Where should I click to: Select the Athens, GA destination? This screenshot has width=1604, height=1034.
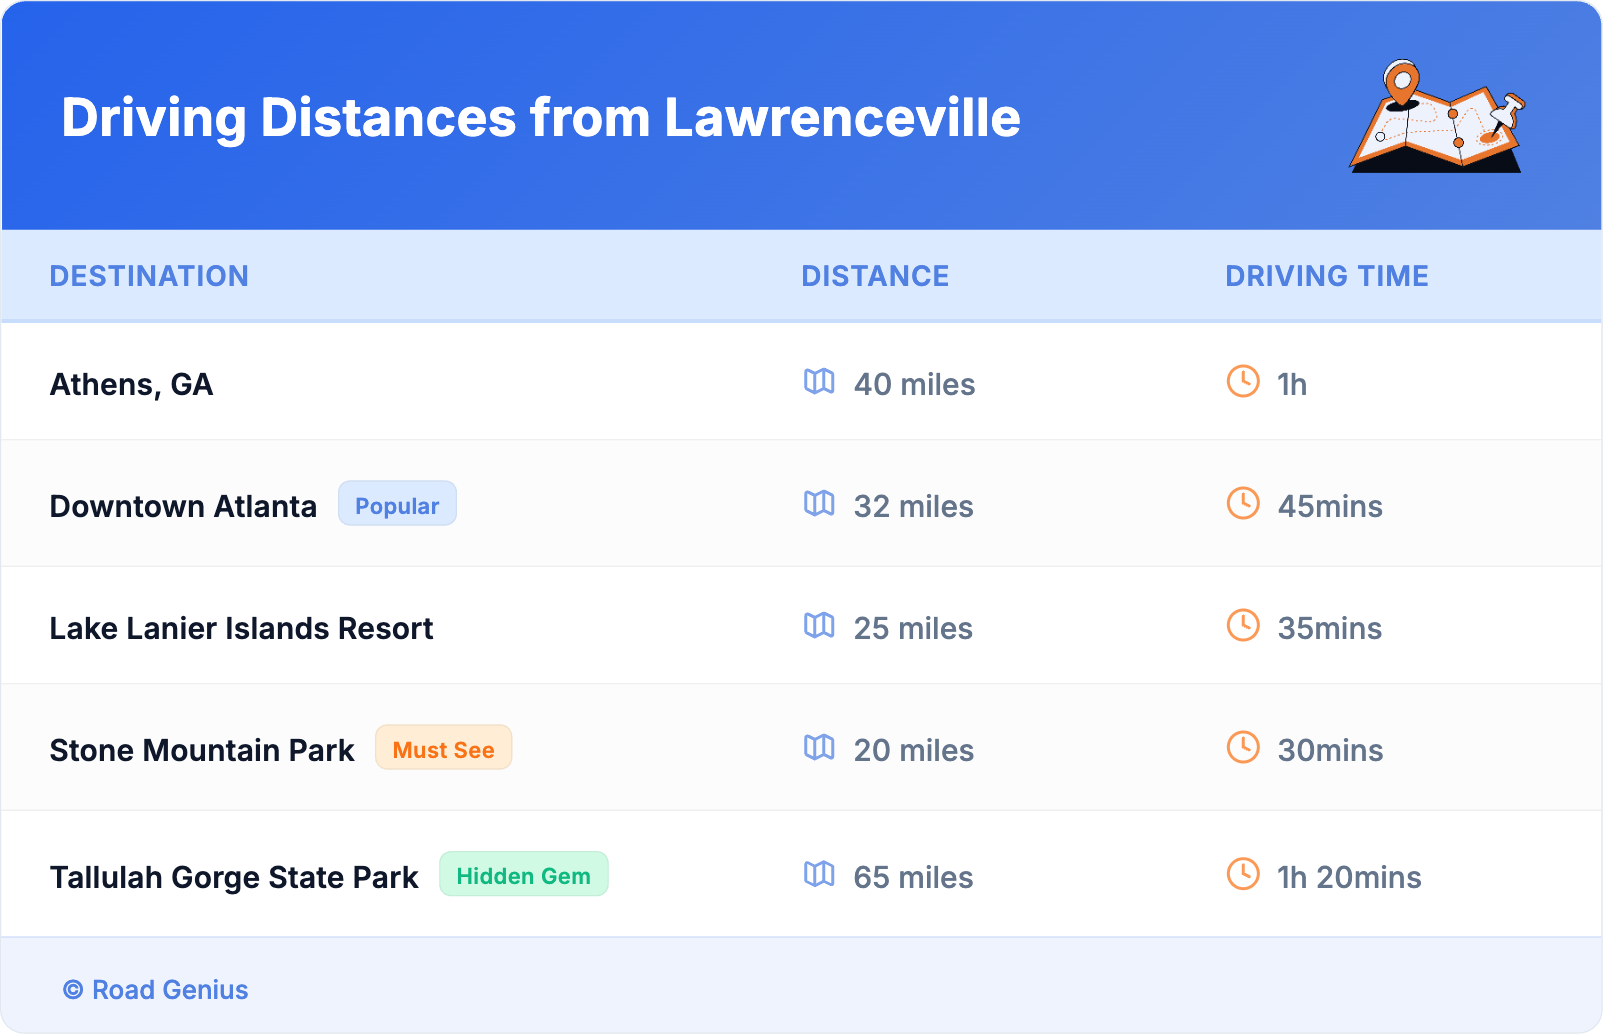click(132, 385)
